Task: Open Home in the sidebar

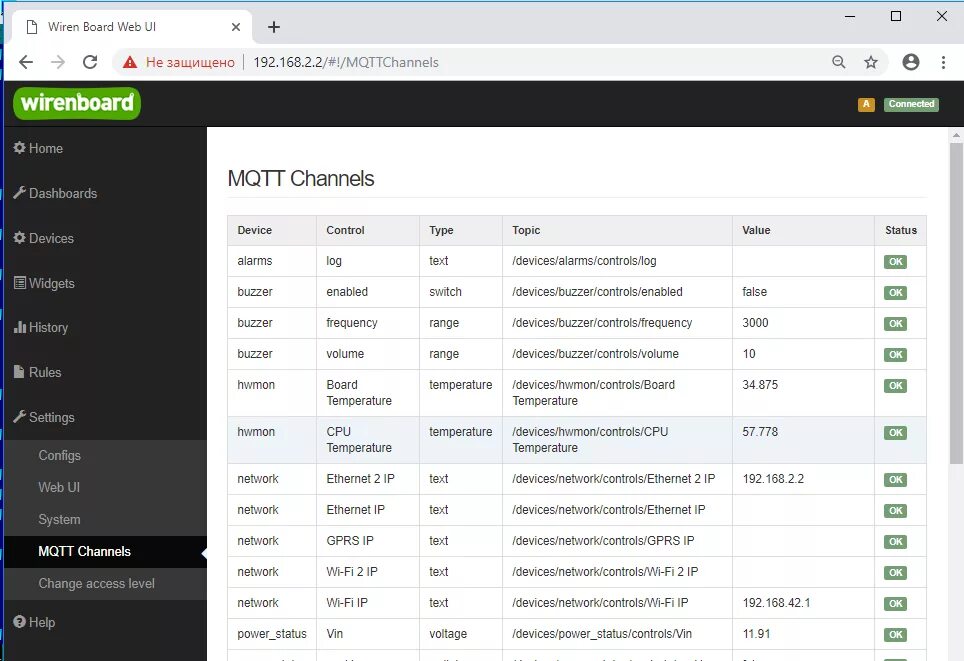Action: [x=38, y=148]
